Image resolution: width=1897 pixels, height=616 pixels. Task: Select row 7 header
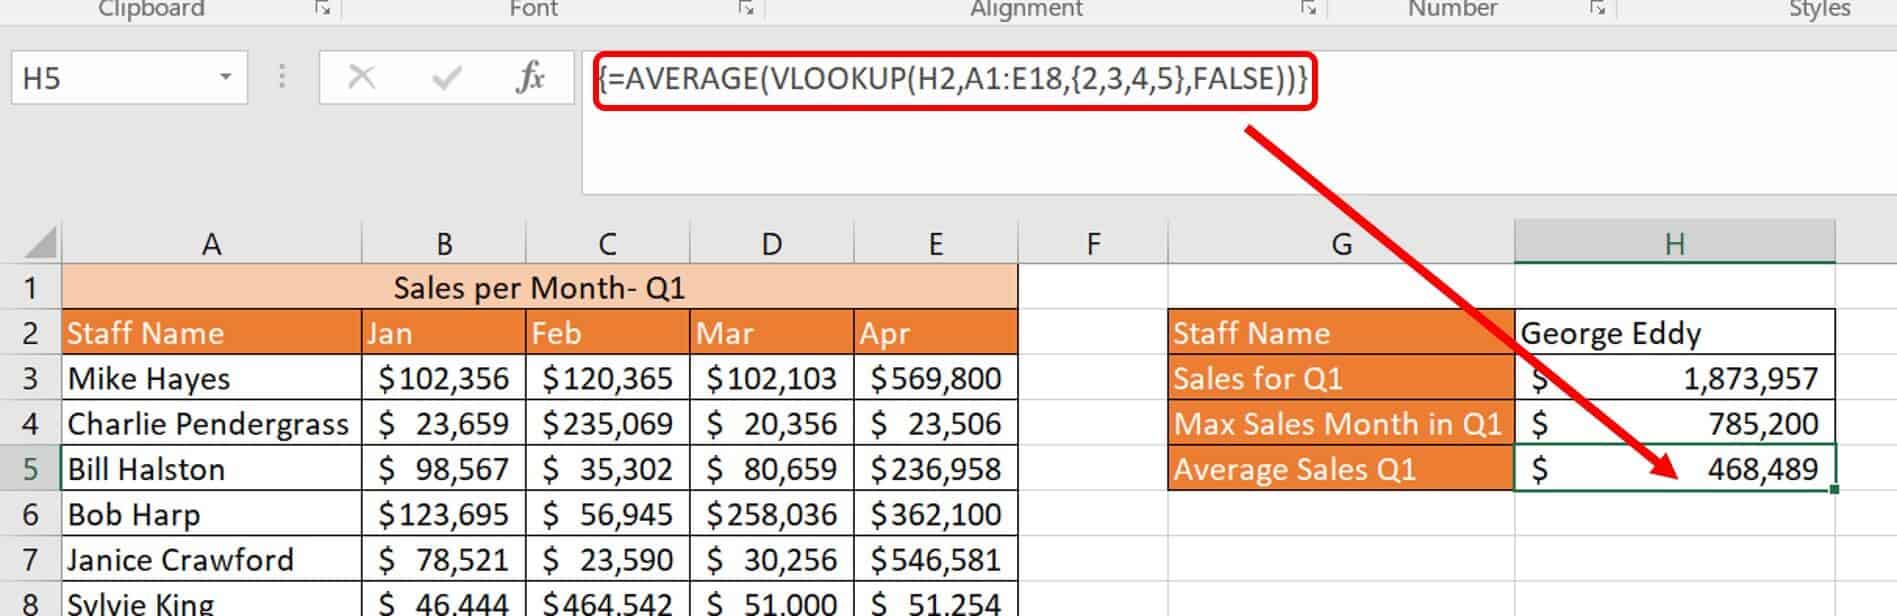point(30,559)
